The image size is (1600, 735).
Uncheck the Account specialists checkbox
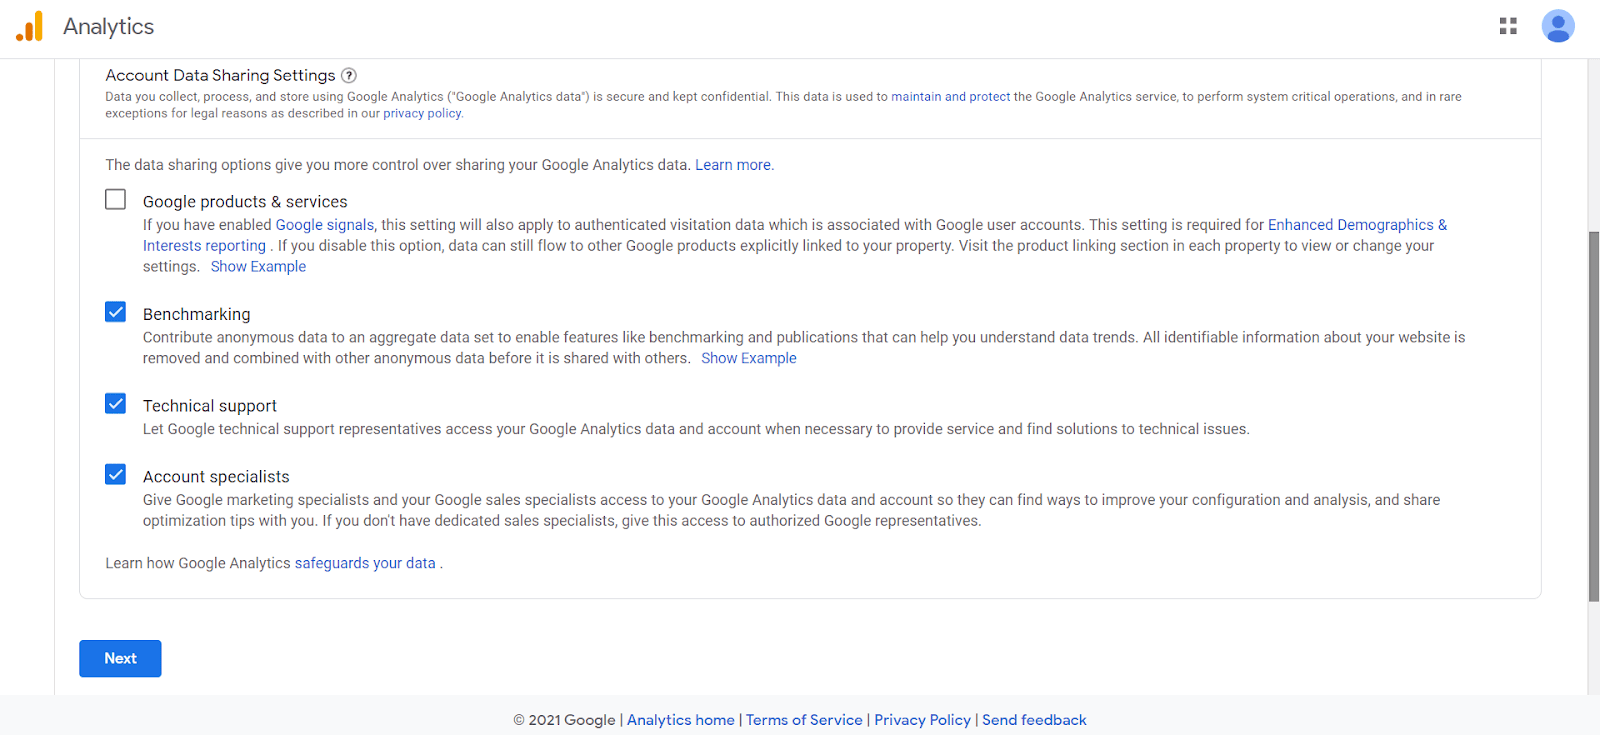coord(116,474)
